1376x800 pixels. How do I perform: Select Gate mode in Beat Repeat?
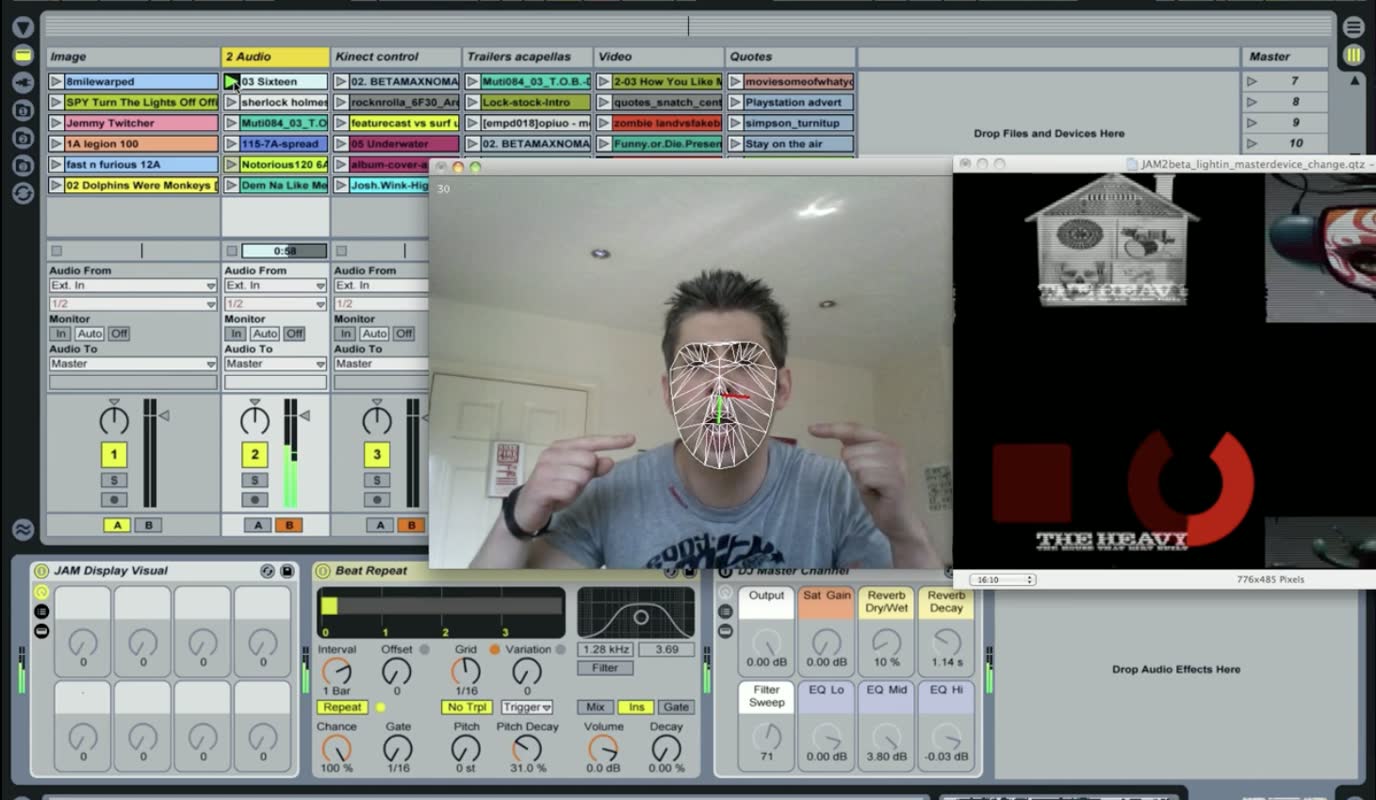coord(676,707)
